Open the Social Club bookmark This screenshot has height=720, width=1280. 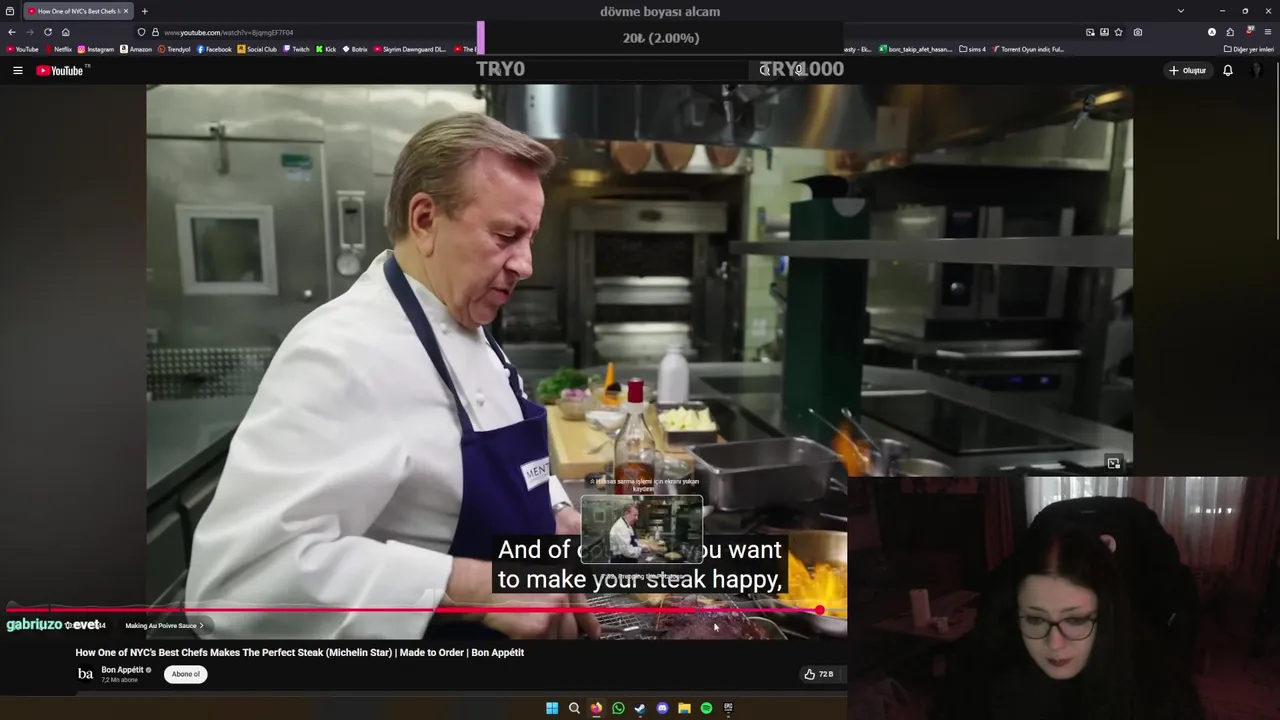coord(257,49)
